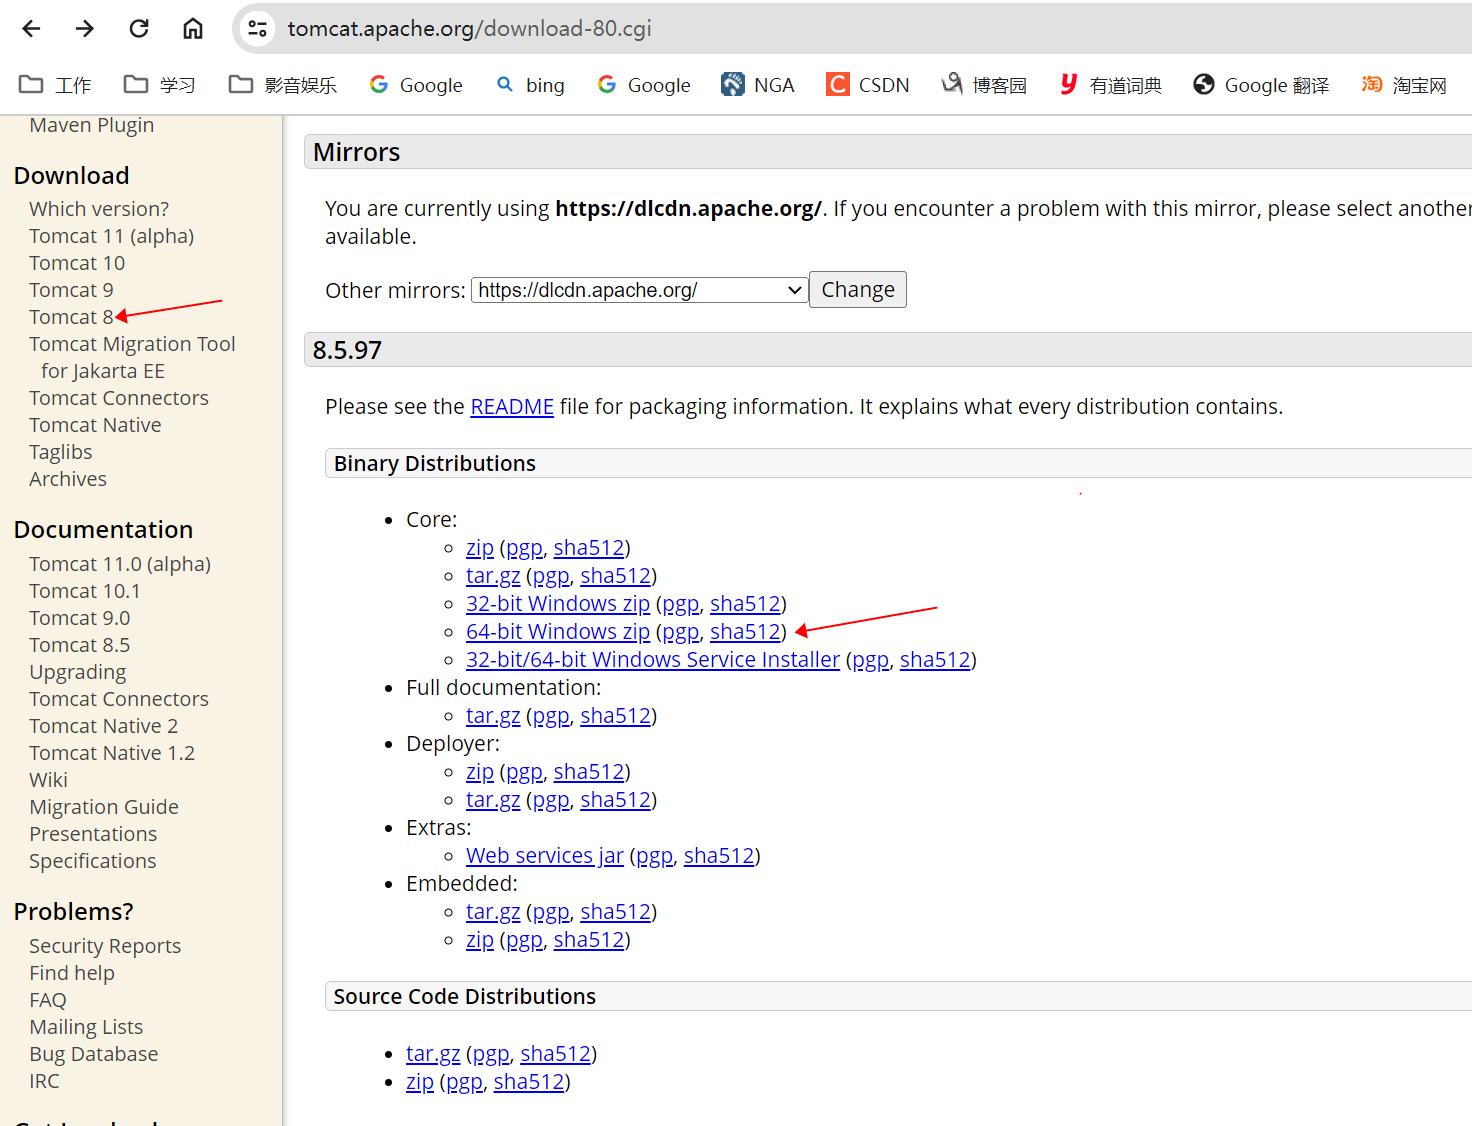Open the 学习 bookmarks folder

159,85
